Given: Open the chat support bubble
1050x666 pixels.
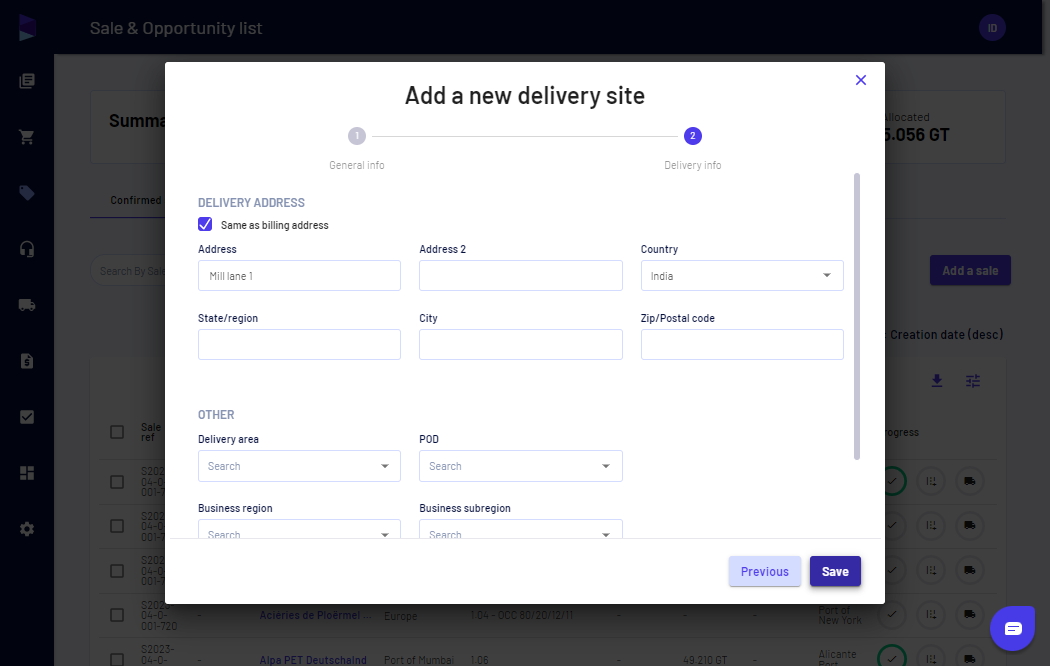Looking at the screenshot, I should [x=1012, y=628].
